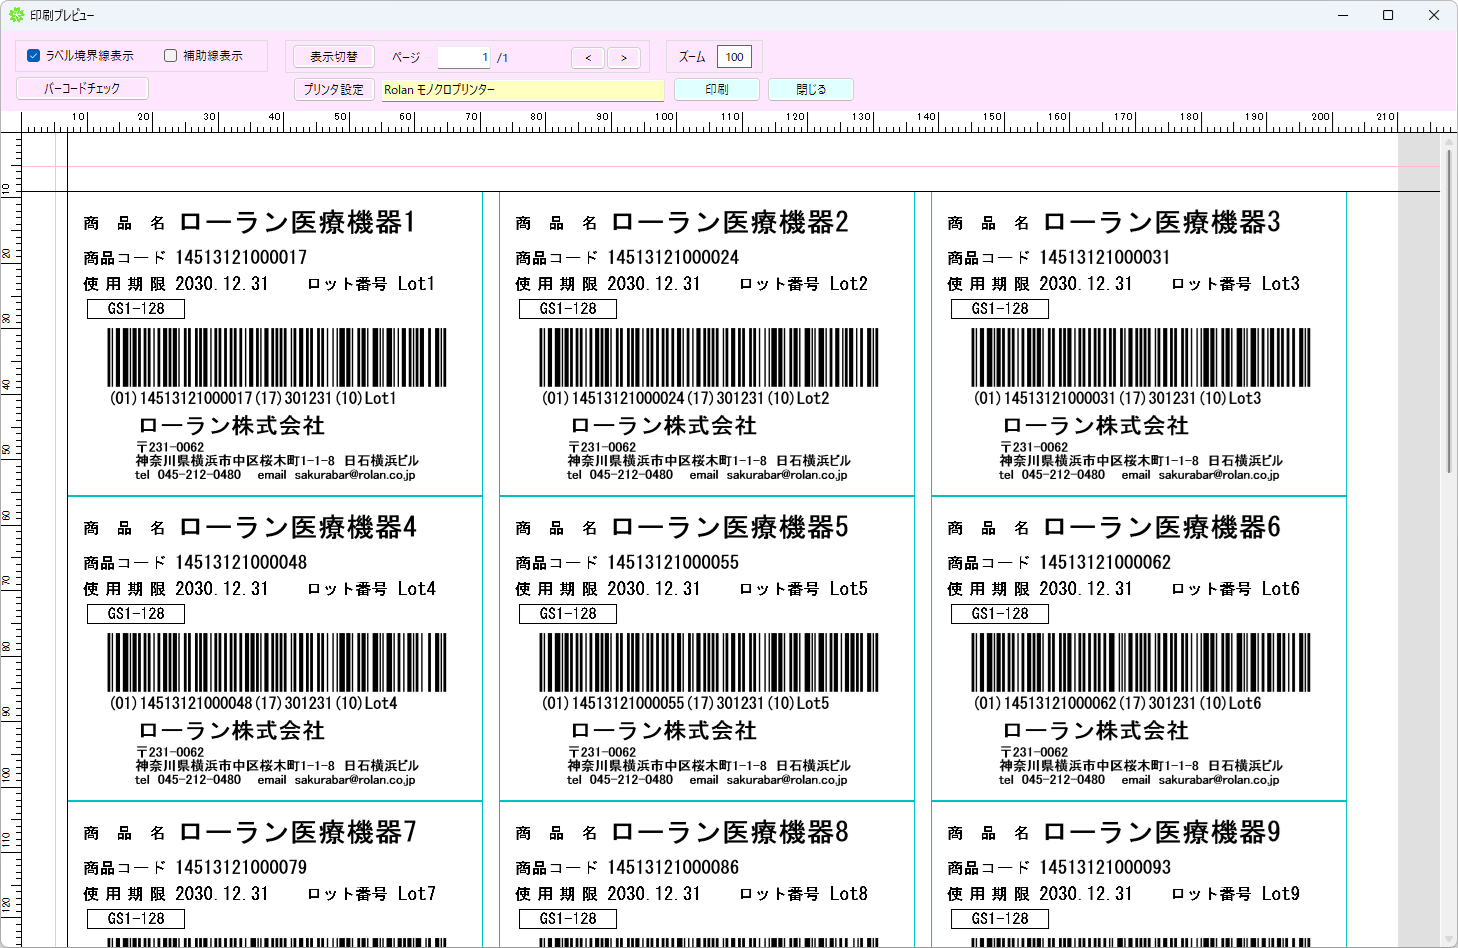Click the 商品コード 14513121000048 text on label 4

click(195, 562)
